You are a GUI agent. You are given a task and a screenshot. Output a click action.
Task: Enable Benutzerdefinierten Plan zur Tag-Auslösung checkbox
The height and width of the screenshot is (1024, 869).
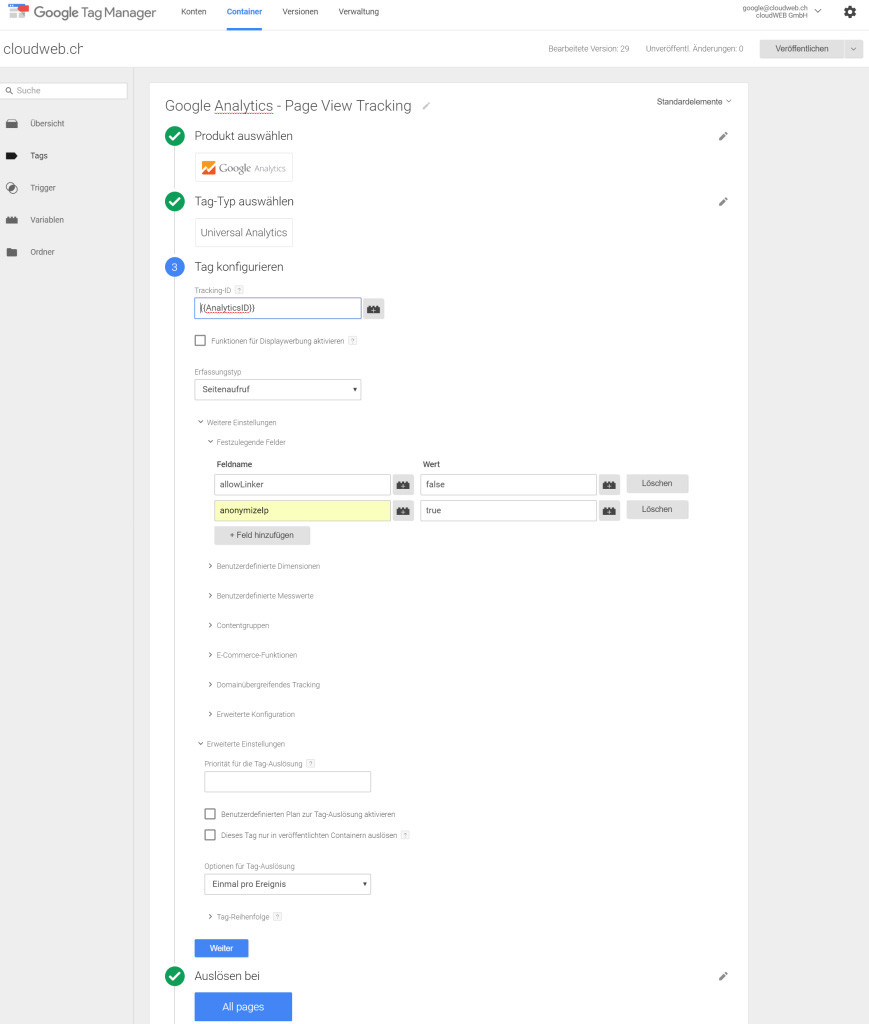(210, 814)
